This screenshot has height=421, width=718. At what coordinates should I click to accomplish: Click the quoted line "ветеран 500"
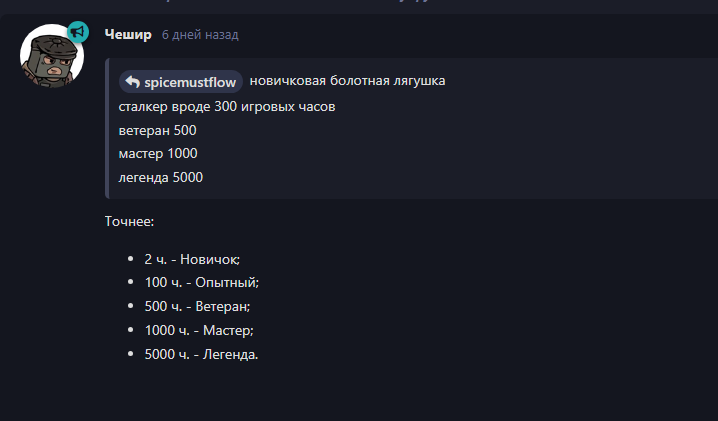pos(157,130)
